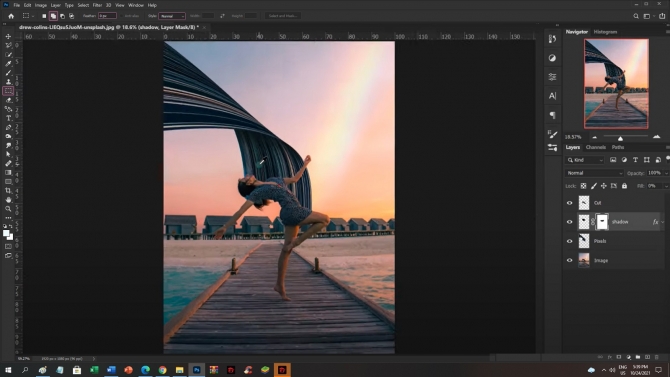Select the Hand tool

tap(8, 200)
